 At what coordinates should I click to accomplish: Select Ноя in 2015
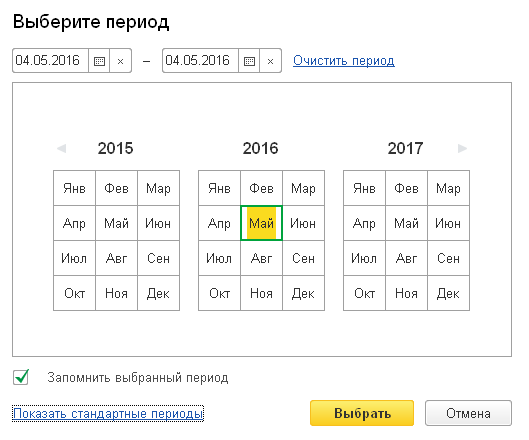(116, 293)
